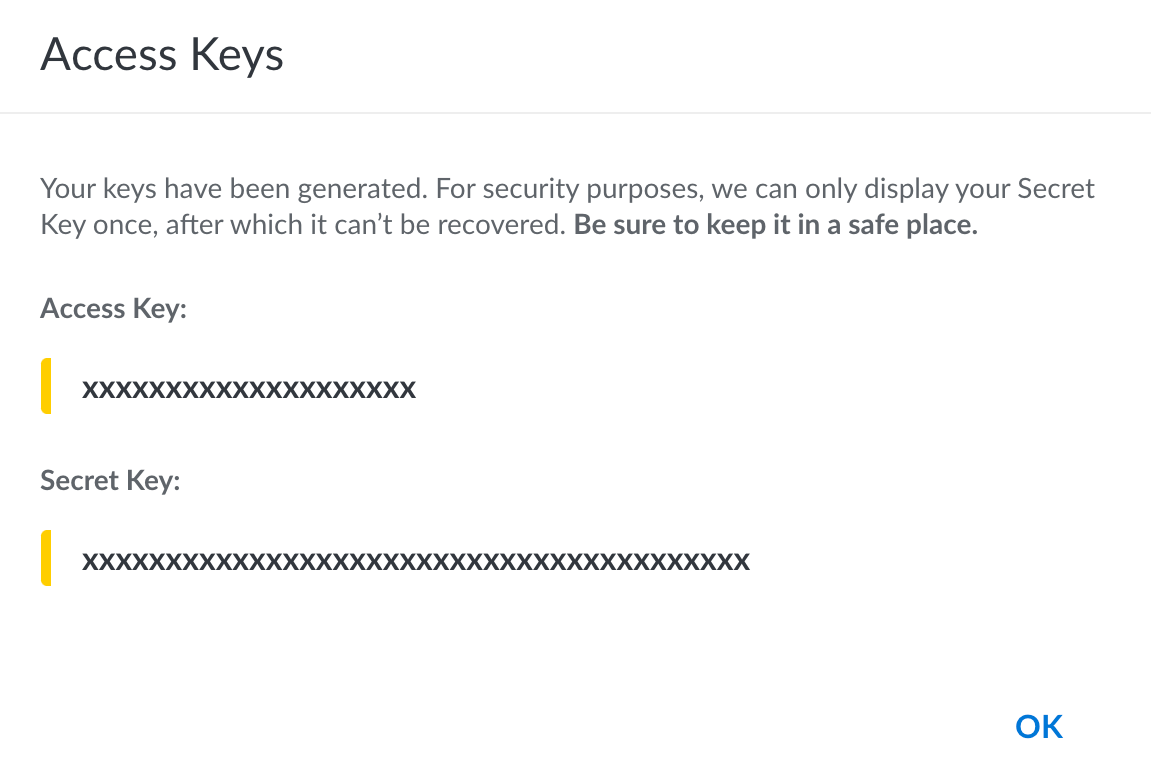Click the OK button to dismiss the dialog
This screenshot has height=784, width=1151.
click(1037, 726)
